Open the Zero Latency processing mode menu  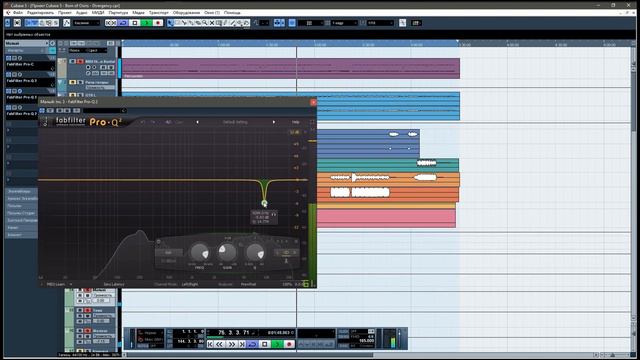pyautogui.click(x=114, y=284)
